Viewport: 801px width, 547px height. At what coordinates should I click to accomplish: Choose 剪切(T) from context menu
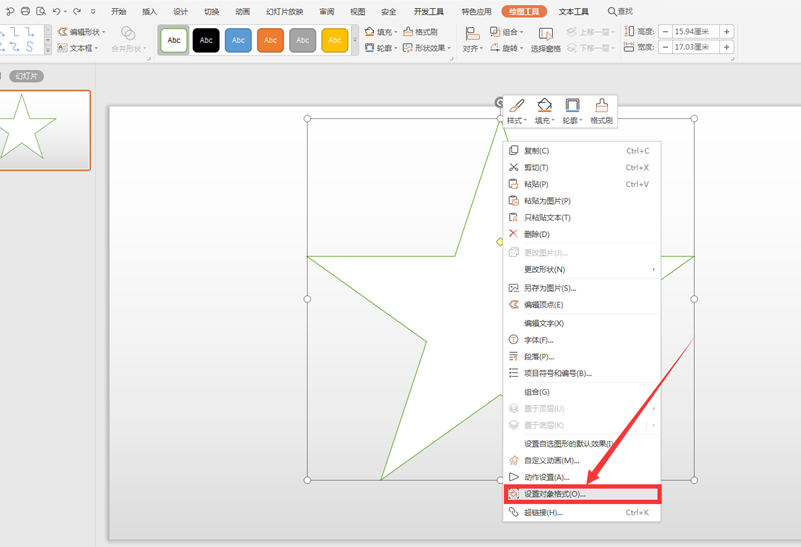[x=582, y=168]
